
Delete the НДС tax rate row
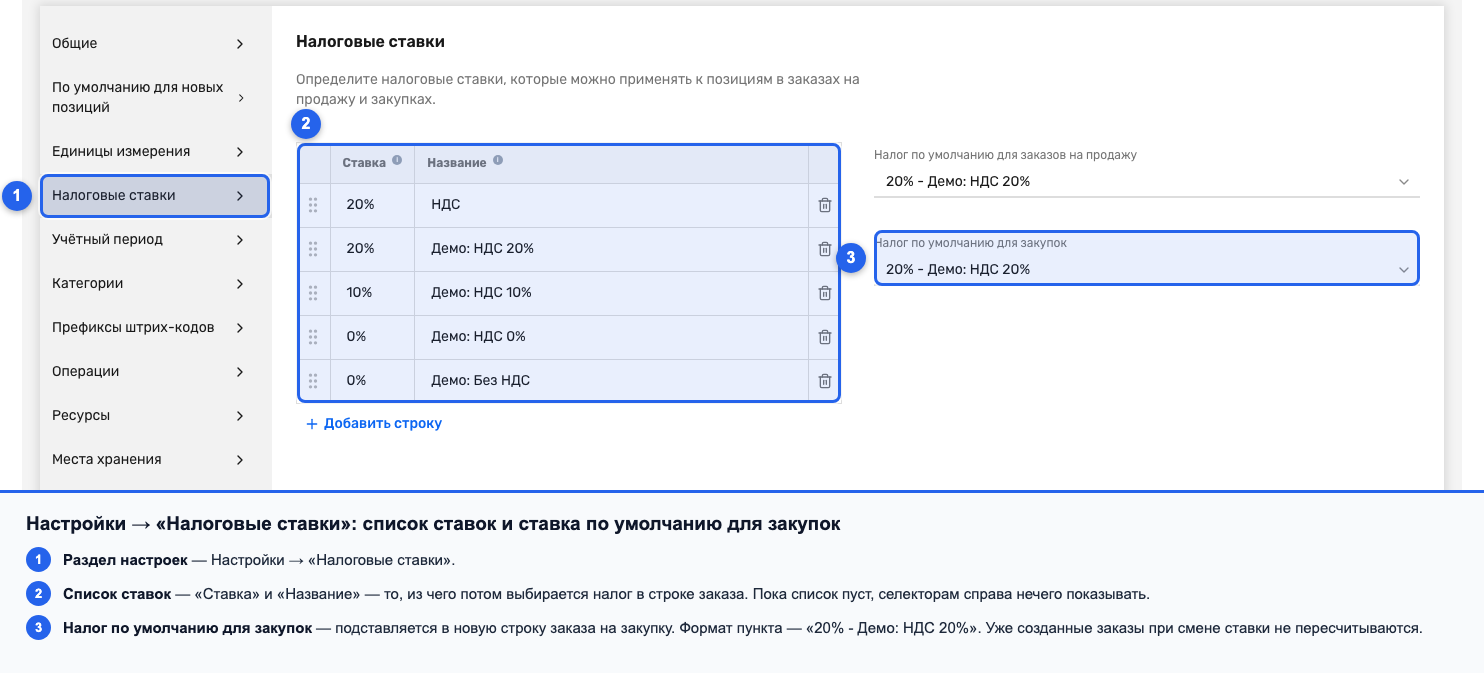click(824, 205)
